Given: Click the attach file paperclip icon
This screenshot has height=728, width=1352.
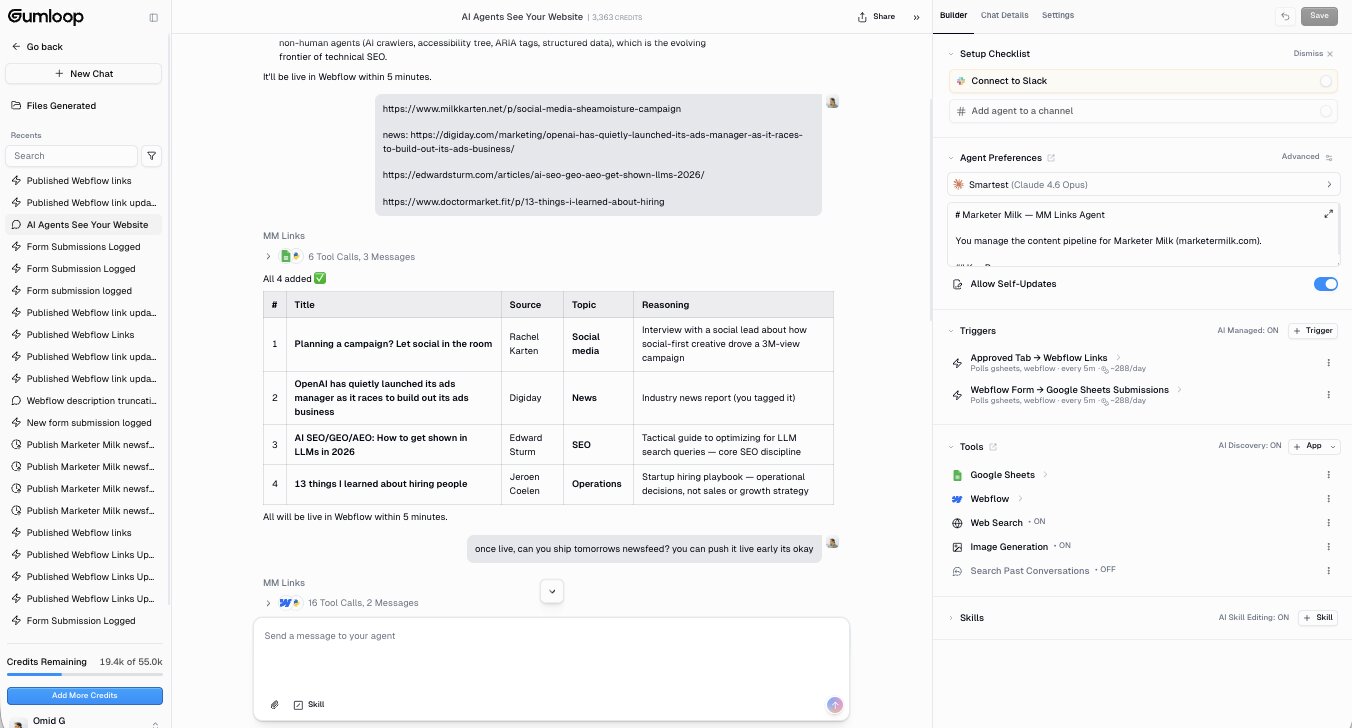Looking at the screenshot, I should (x=275, y=705).
